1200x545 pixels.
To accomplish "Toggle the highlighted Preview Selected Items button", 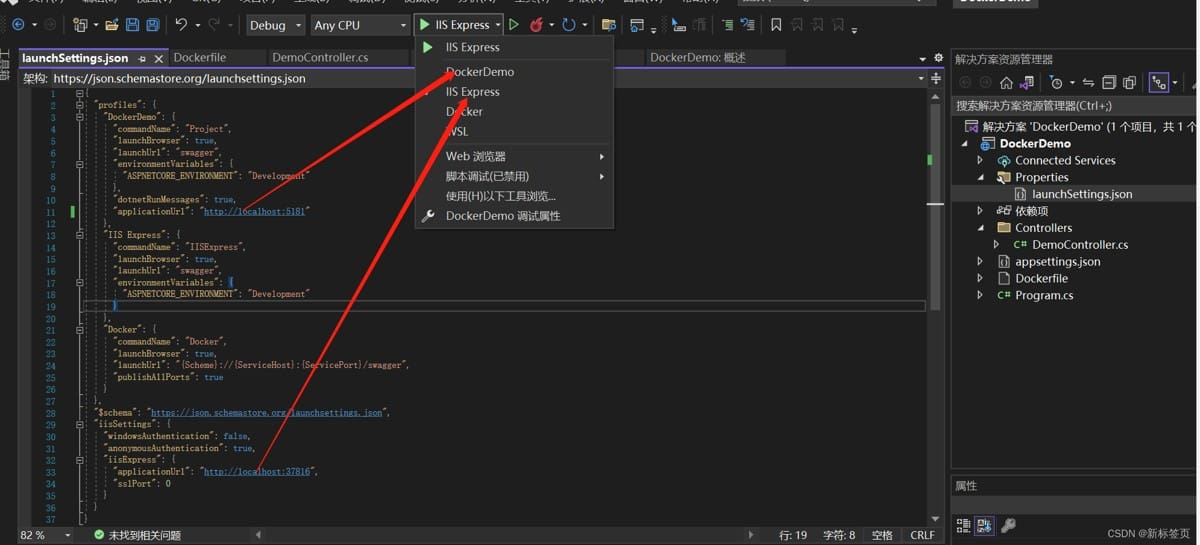I will (x=1159, y=82).
